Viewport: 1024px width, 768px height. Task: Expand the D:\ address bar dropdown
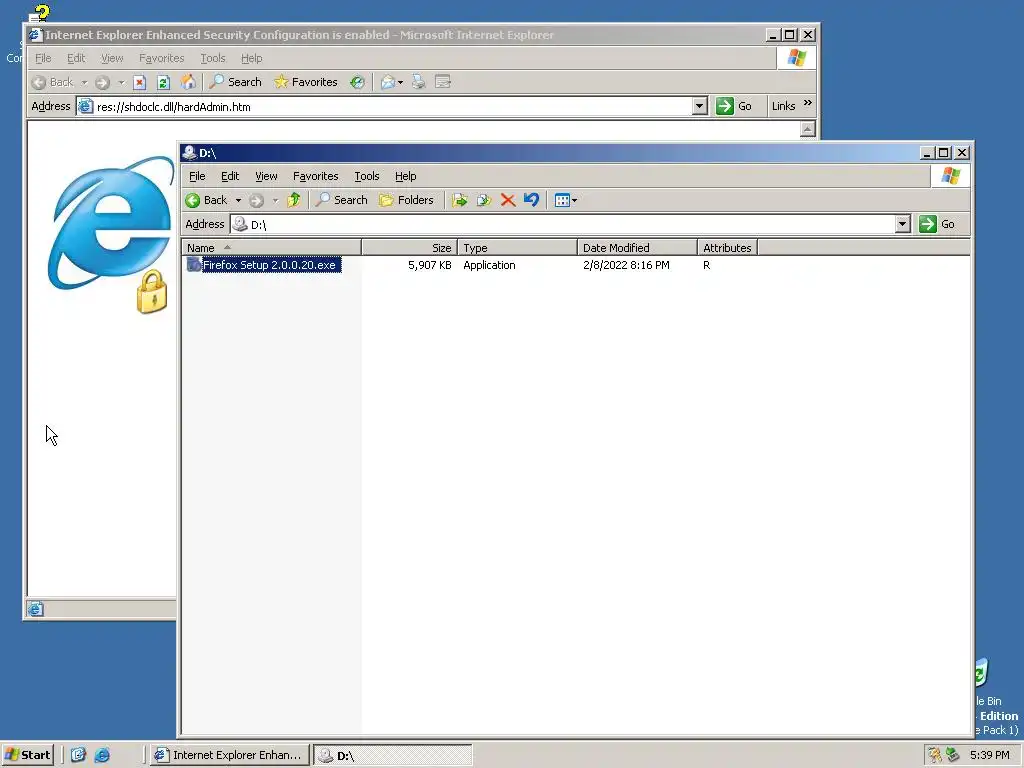903,224
